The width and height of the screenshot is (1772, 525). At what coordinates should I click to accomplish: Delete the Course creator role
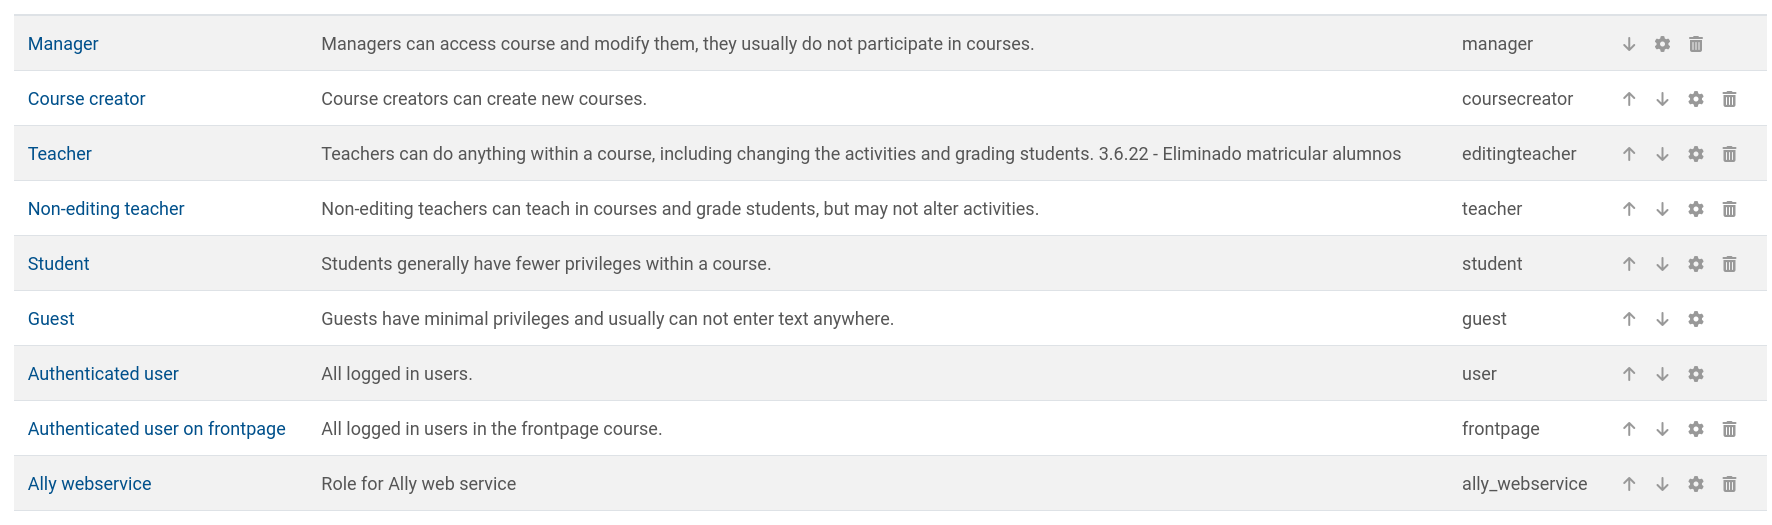(x=1729, y=99)
